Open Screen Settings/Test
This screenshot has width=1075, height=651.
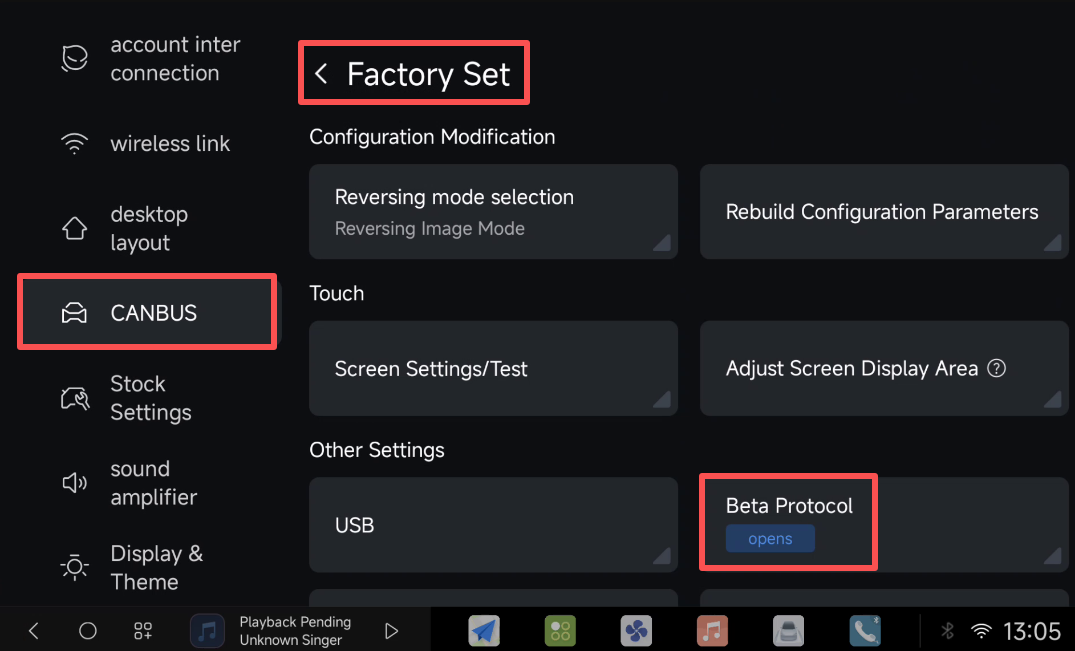[493, 369]
